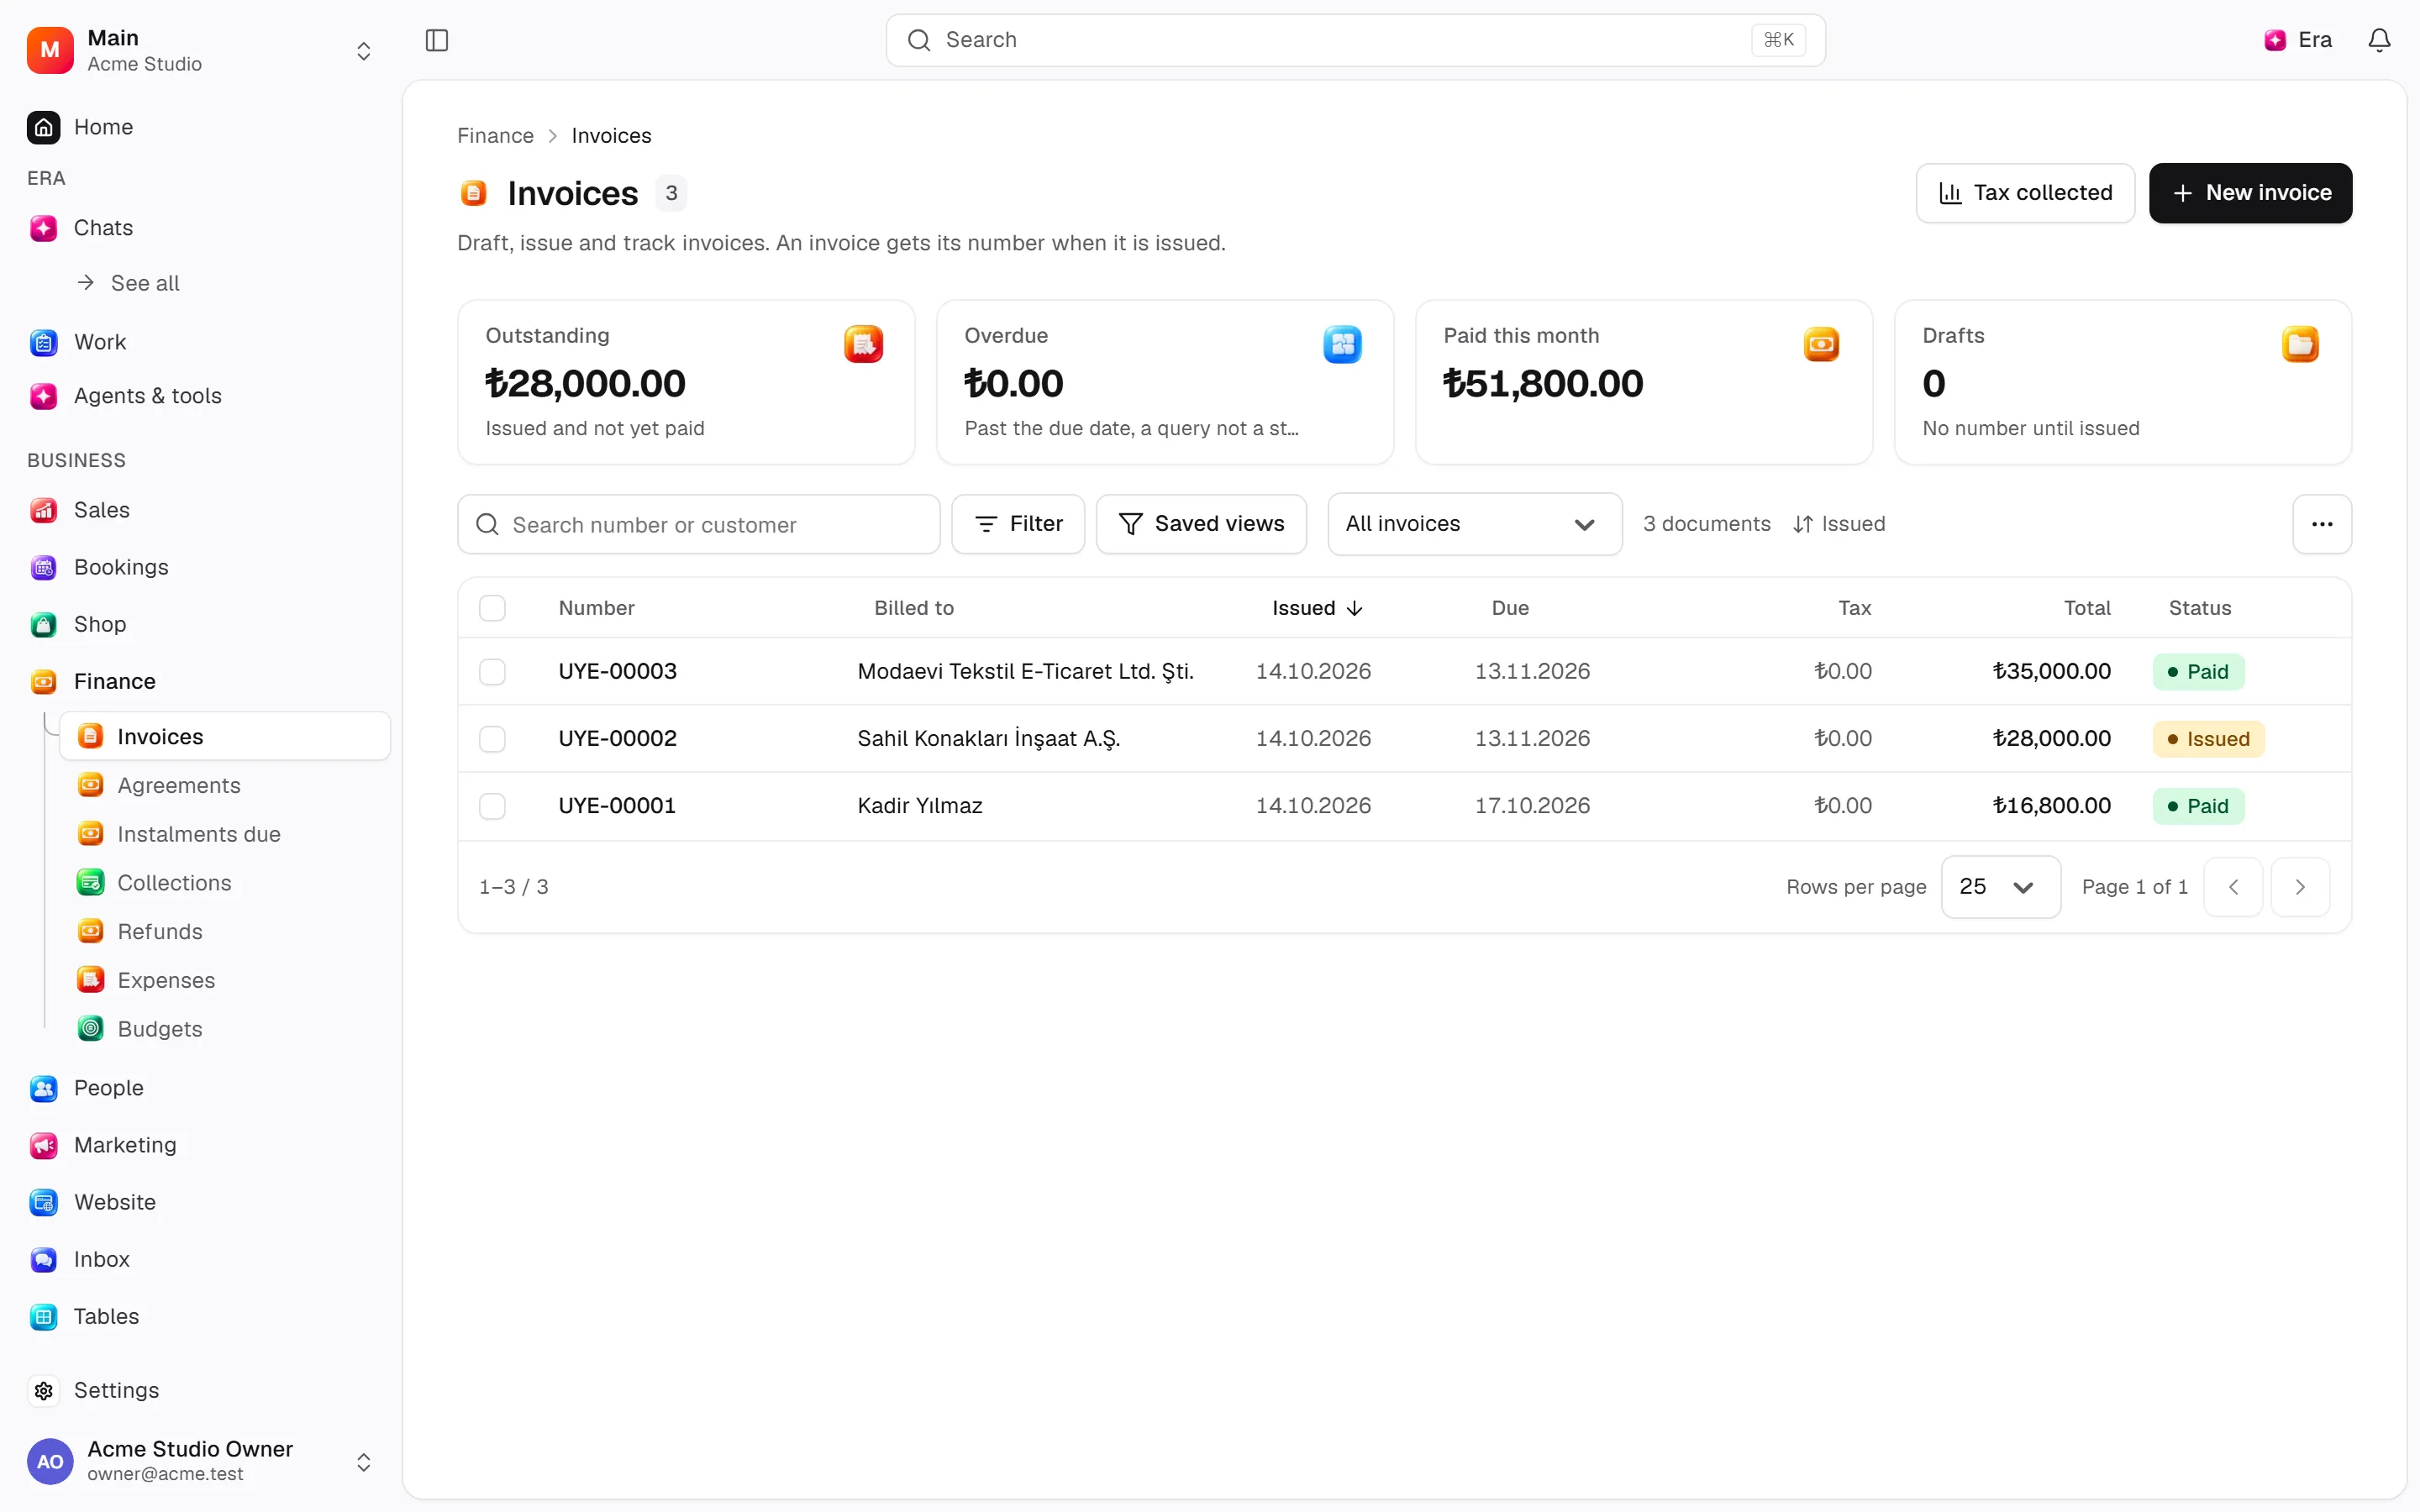Sort by Issued column header
This screenshot has width=2420, height=1512.
pos(1317,608)
